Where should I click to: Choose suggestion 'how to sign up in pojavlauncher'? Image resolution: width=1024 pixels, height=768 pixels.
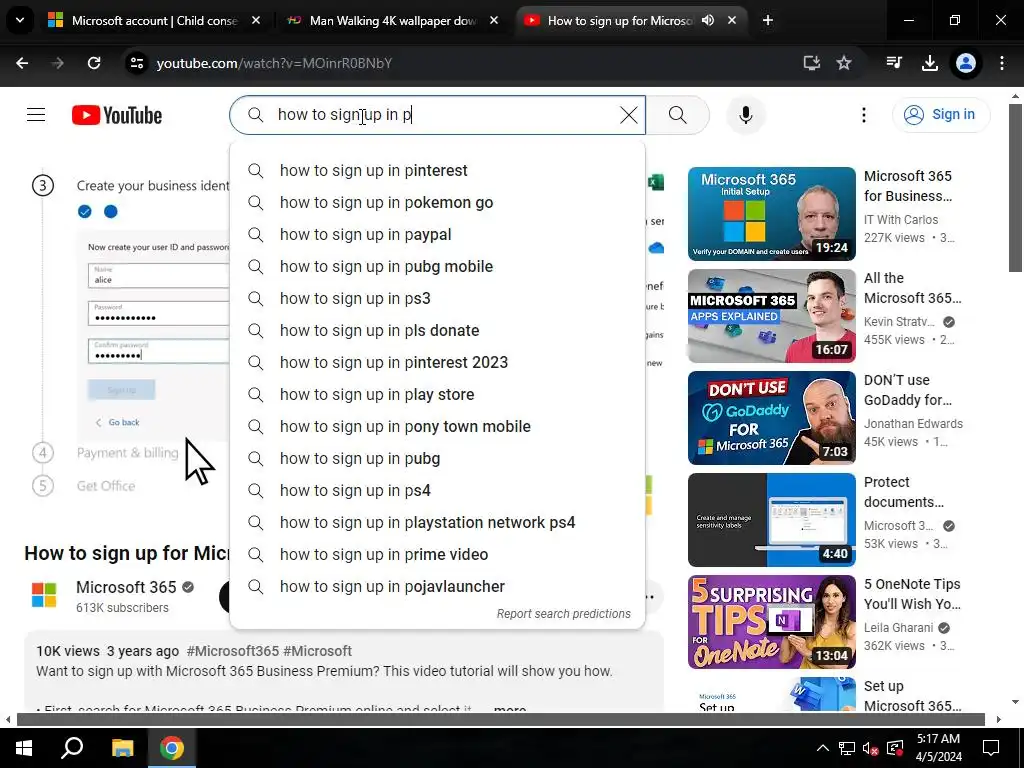pos(438,586)
